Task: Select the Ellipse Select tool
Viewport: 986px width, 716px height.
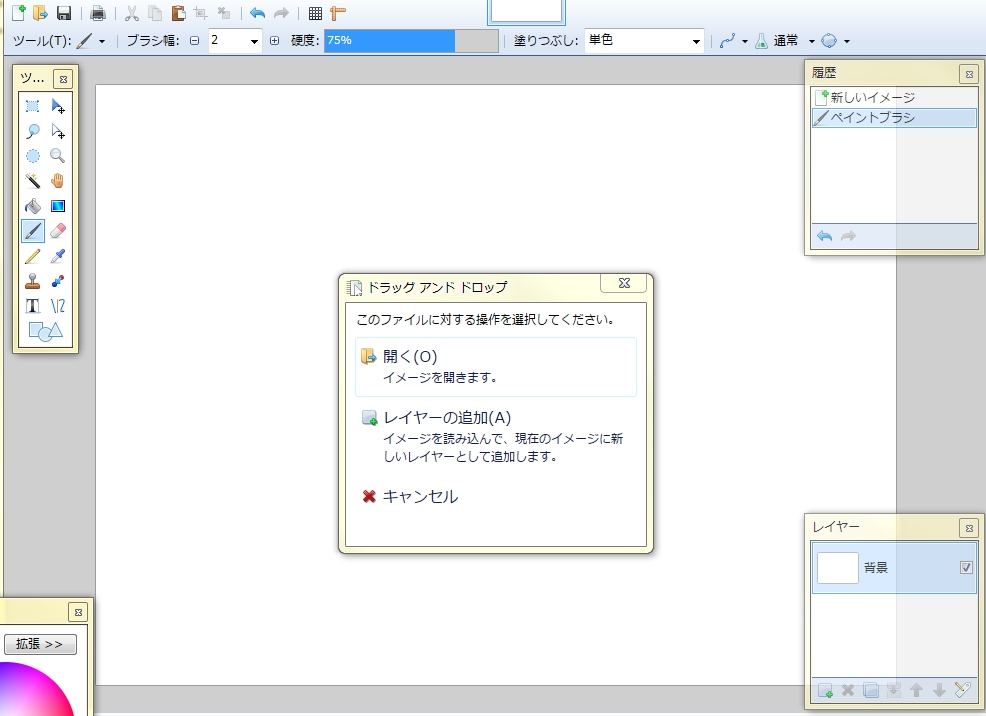Action: pos(33,156)
